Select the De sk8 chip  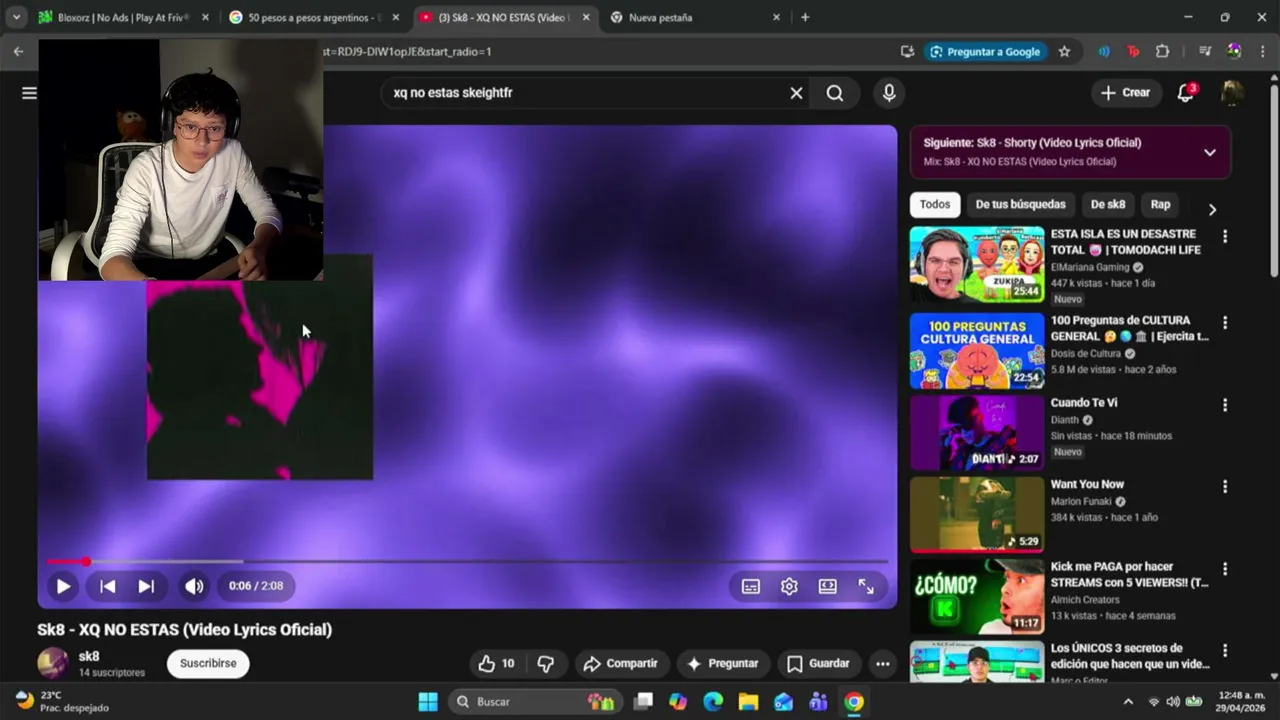(1107, 205)
